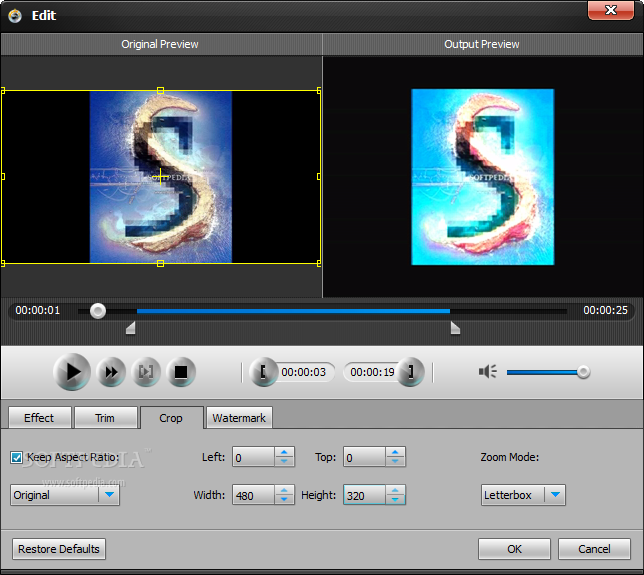Screen dimensions: 644x575
Task: Click the bottom-right corner crop handle
Action: pos(319,264)
